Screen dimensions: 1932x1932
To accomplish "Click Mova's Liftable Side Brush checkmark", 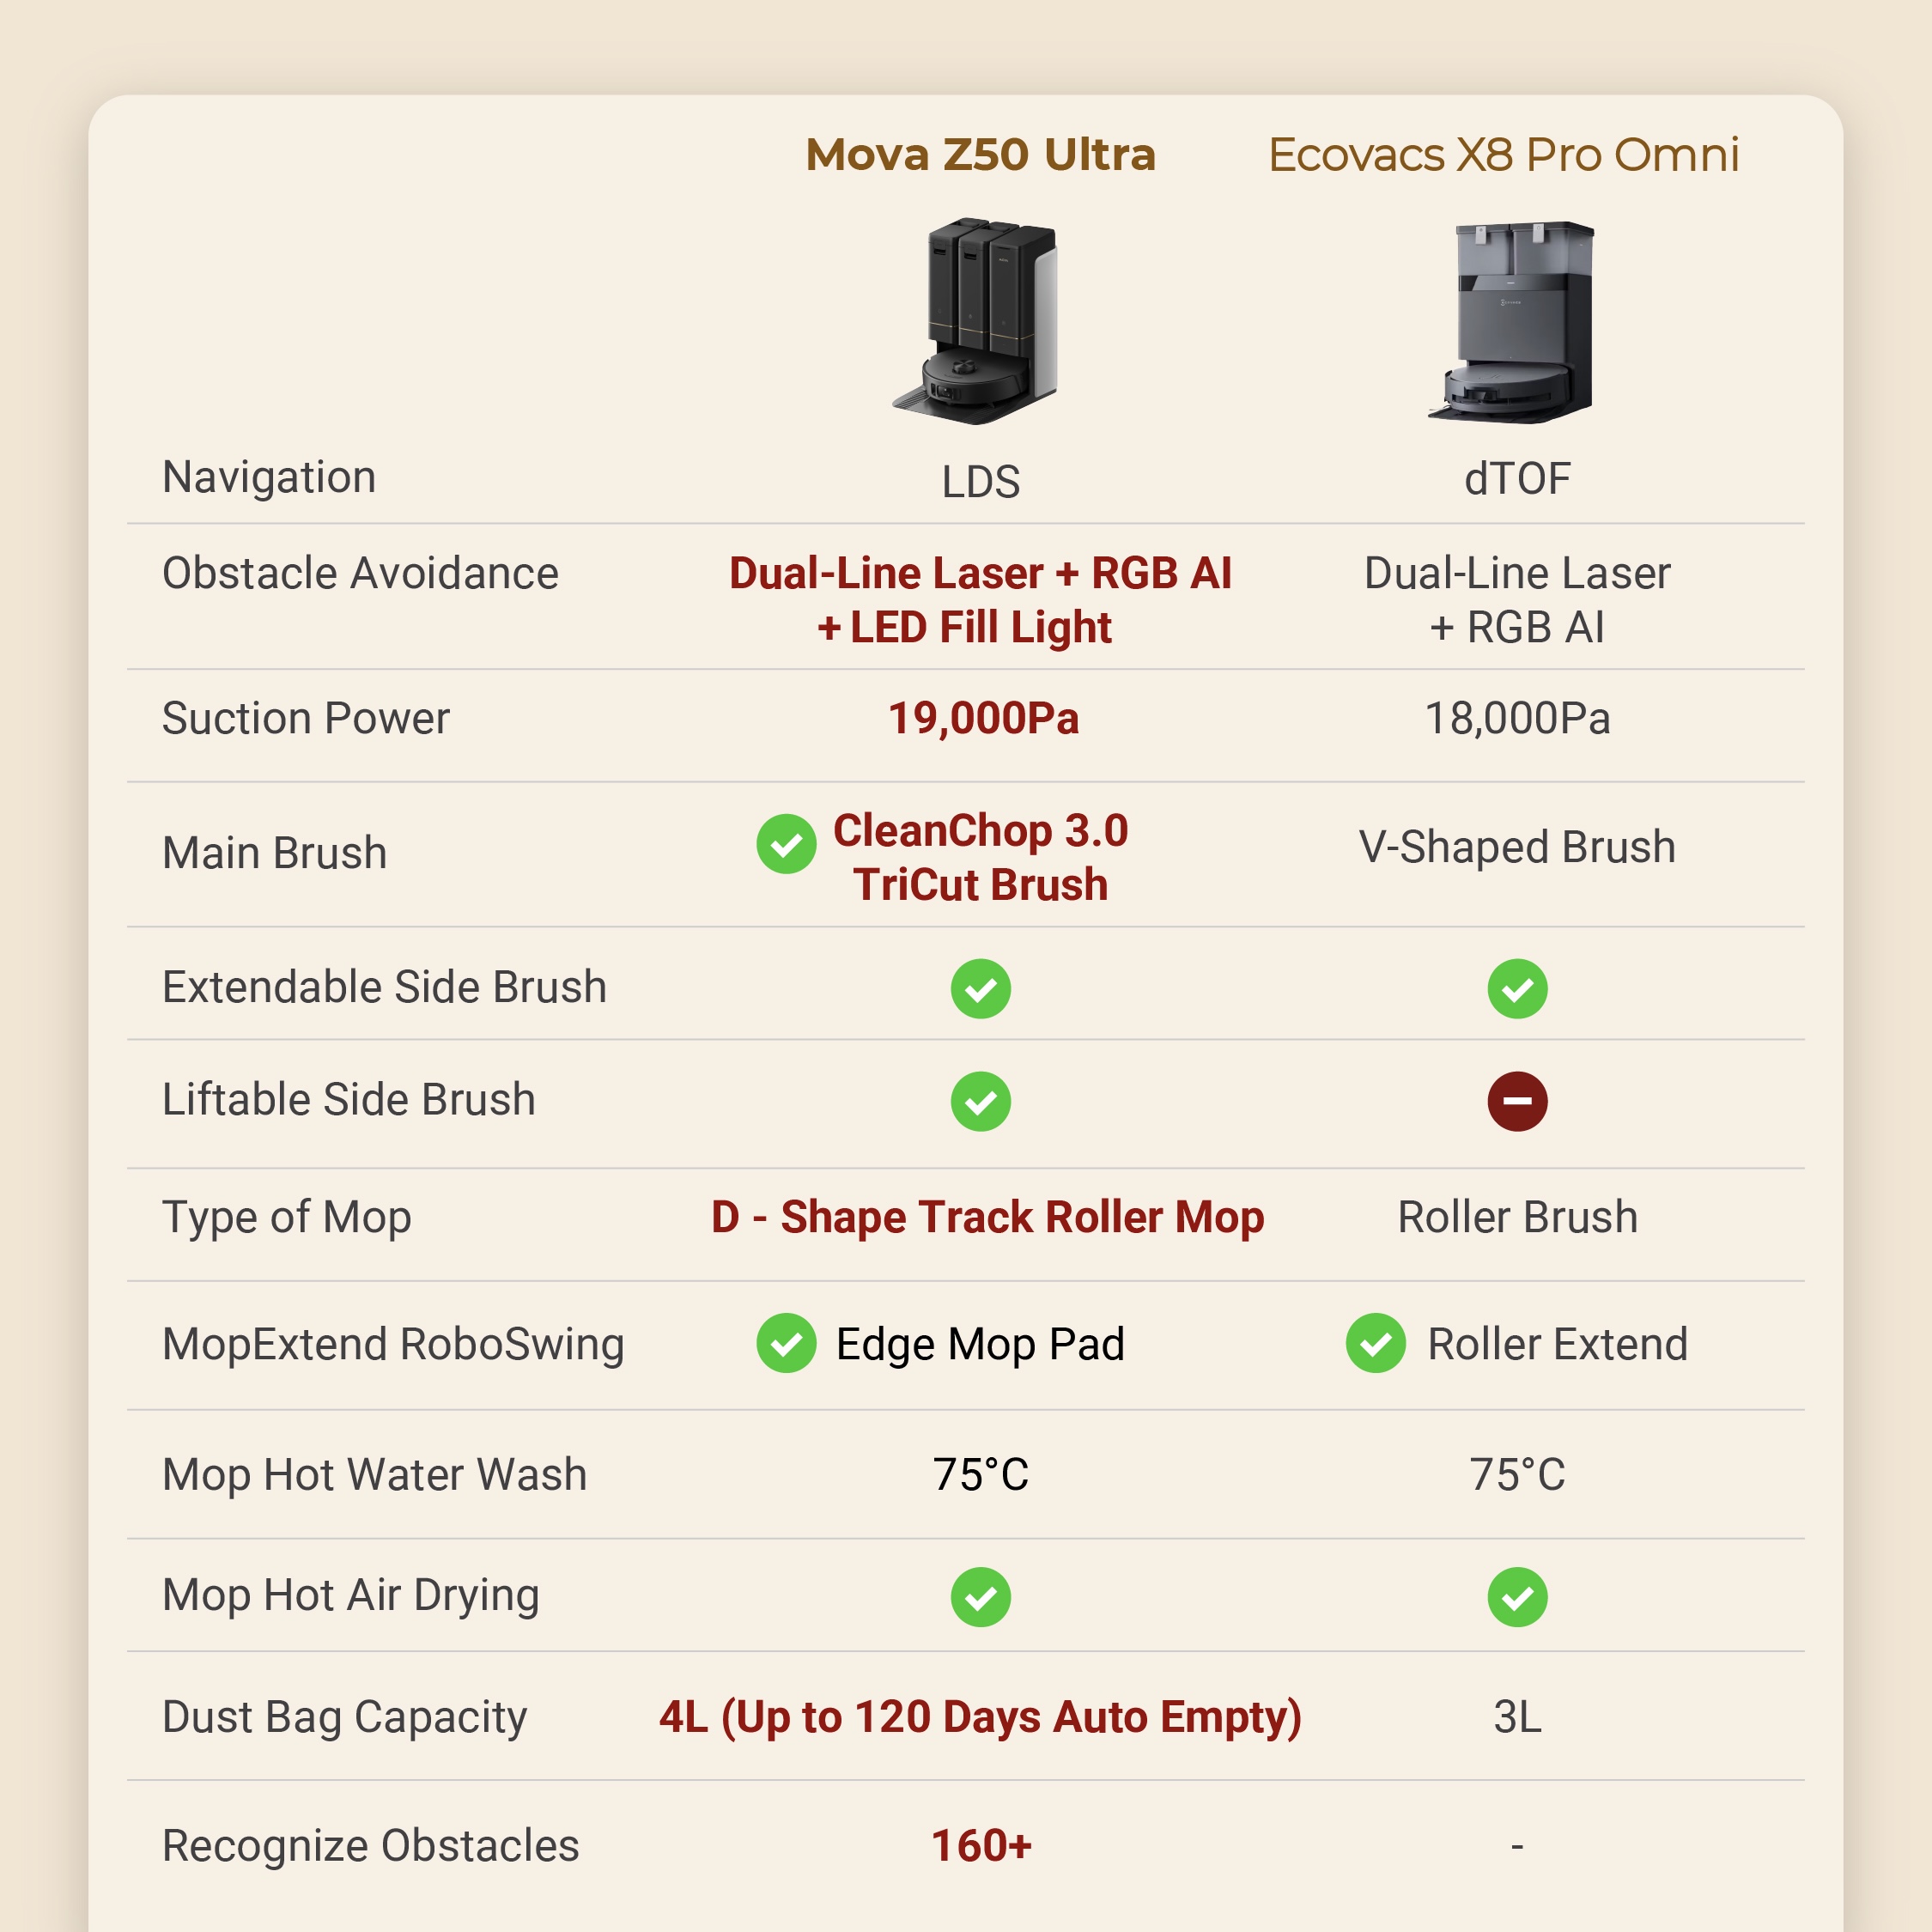I will 980,1101.
